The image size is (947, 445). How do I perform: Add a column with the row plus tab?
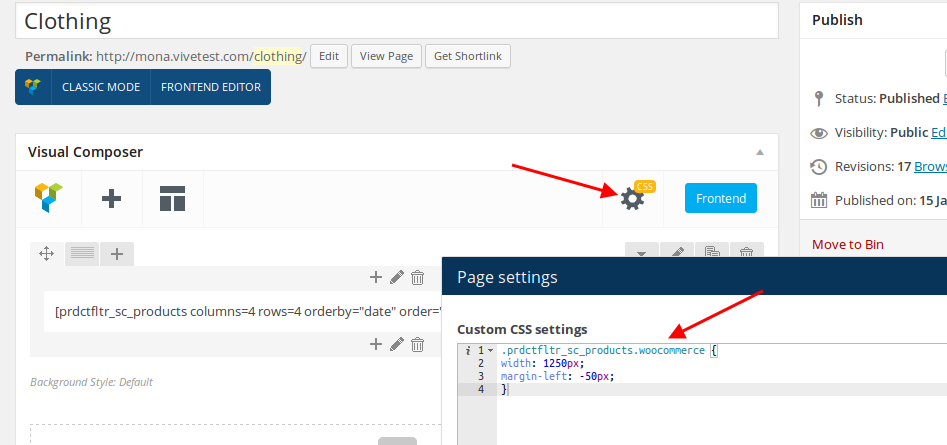(x=117, y=254)
